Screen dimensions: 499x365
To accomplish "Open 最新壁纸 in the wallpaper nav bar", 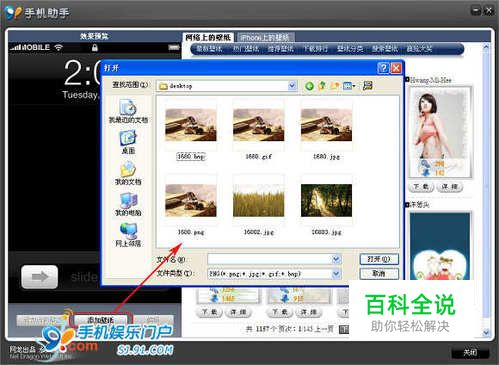I will point(209,49).
